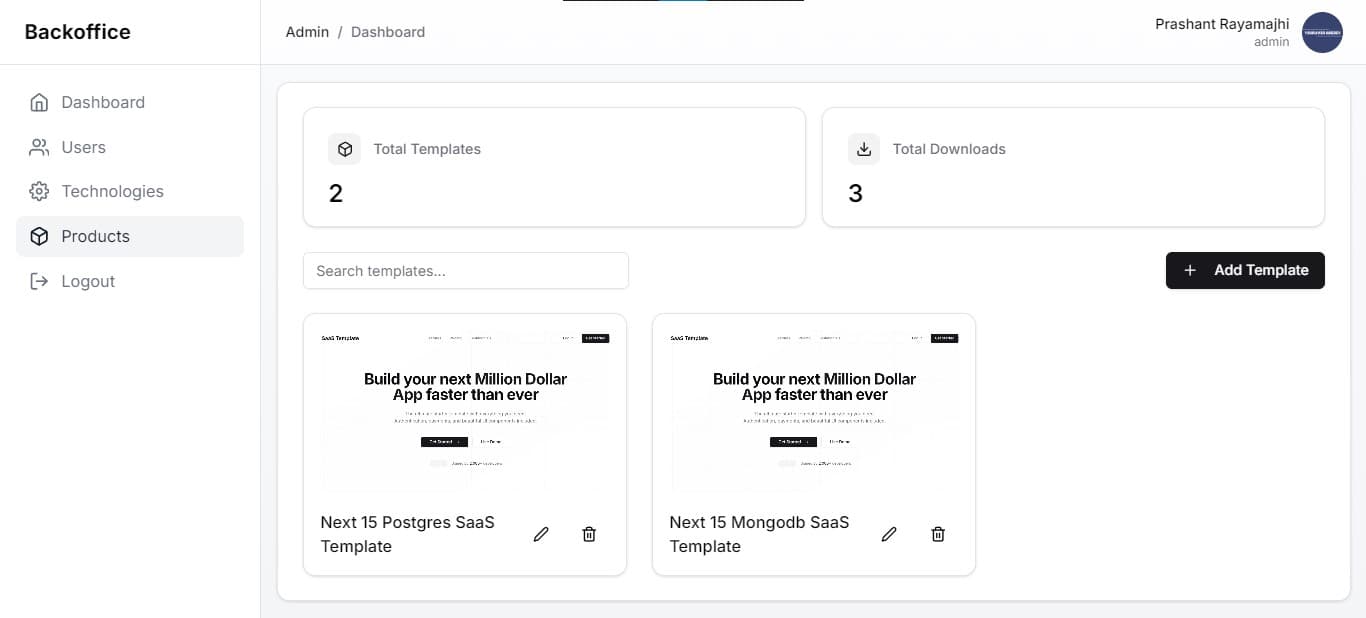Click the Total Templates package icon
The image size is (1366, 618).
345,148
